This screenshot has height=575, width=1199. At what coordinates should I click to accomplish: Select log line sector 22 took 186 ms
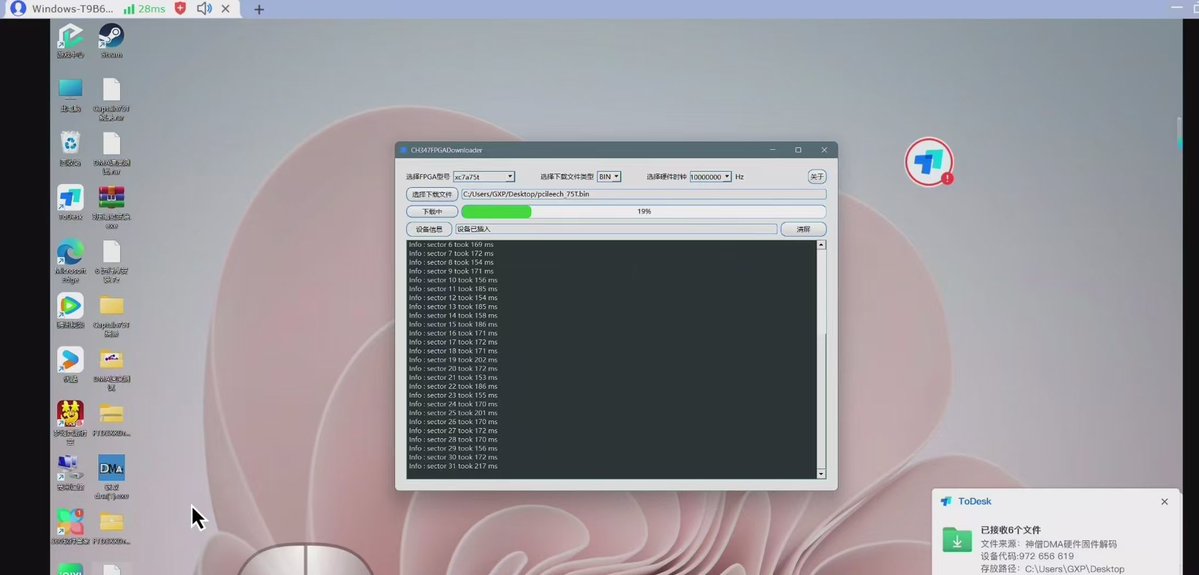tap(453, 386)
